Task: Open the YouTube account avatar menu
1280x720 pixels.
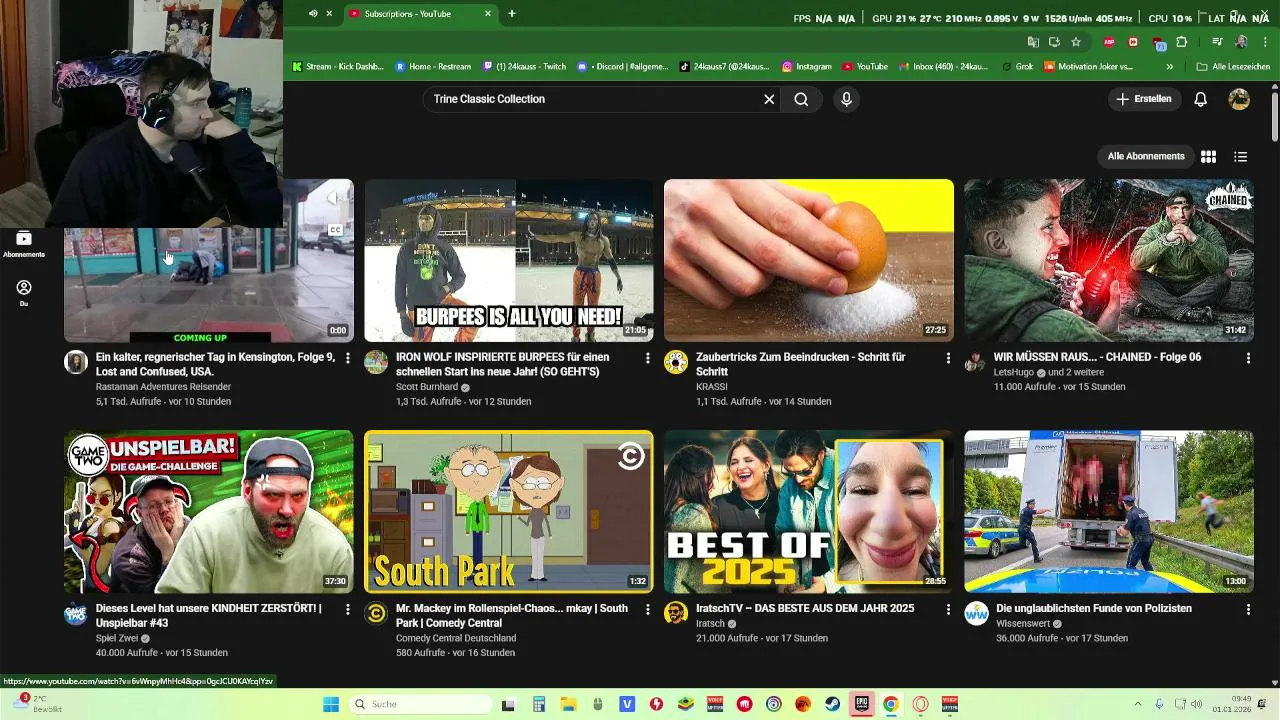Action: click(x=1239, y=99)
